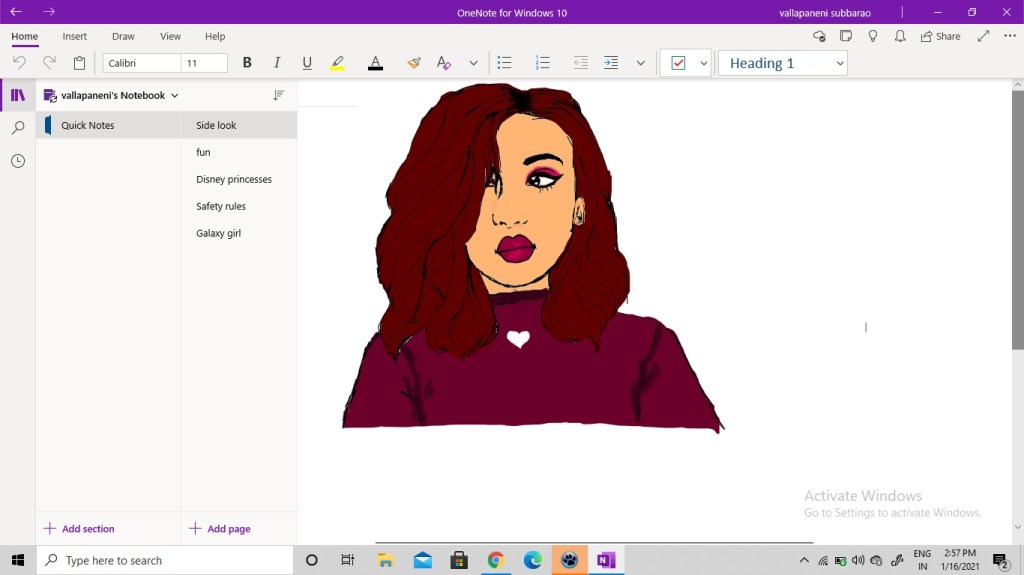Insert a bulleted list
The height and width of the screenshot is (575, 1024).
[505, 63]
